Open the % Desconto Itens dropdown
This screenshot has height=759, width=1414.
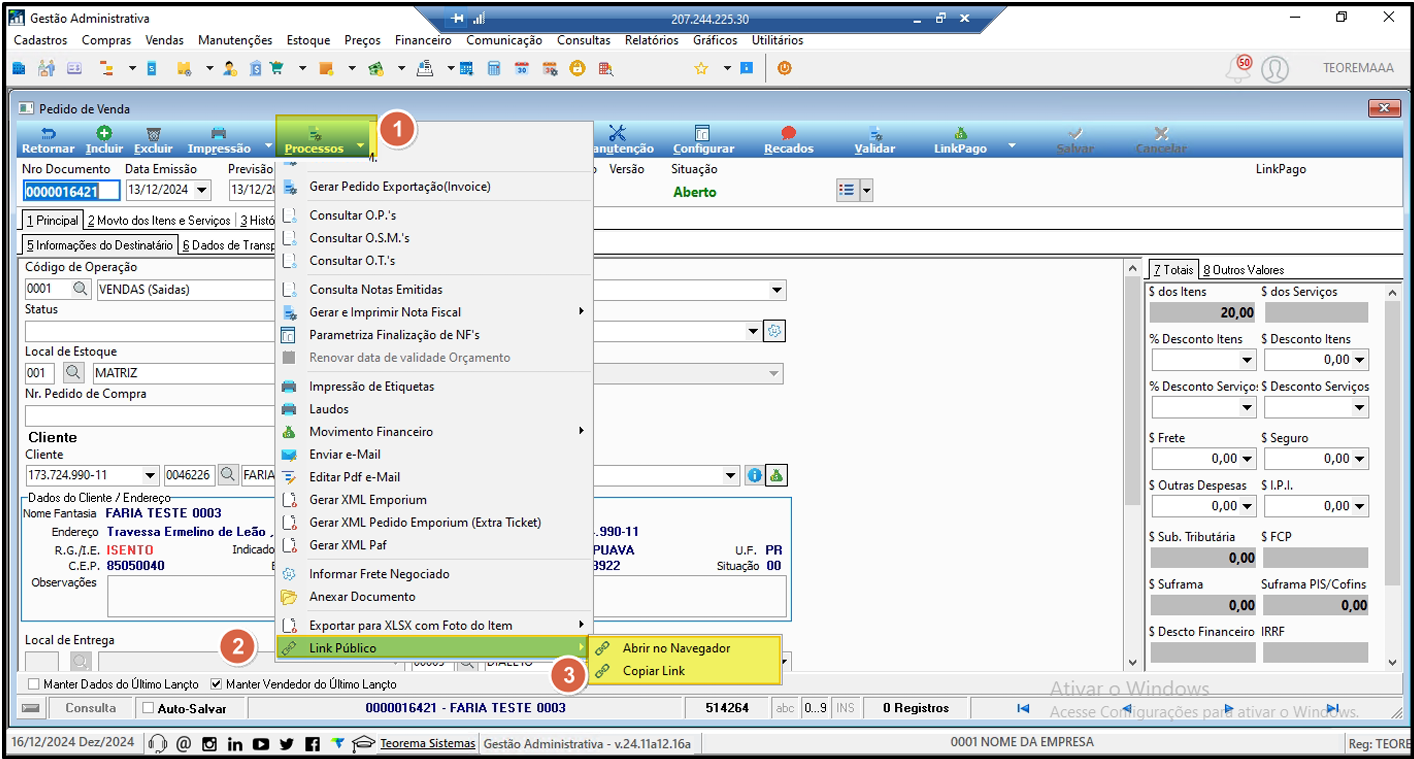pos(1247,360)
